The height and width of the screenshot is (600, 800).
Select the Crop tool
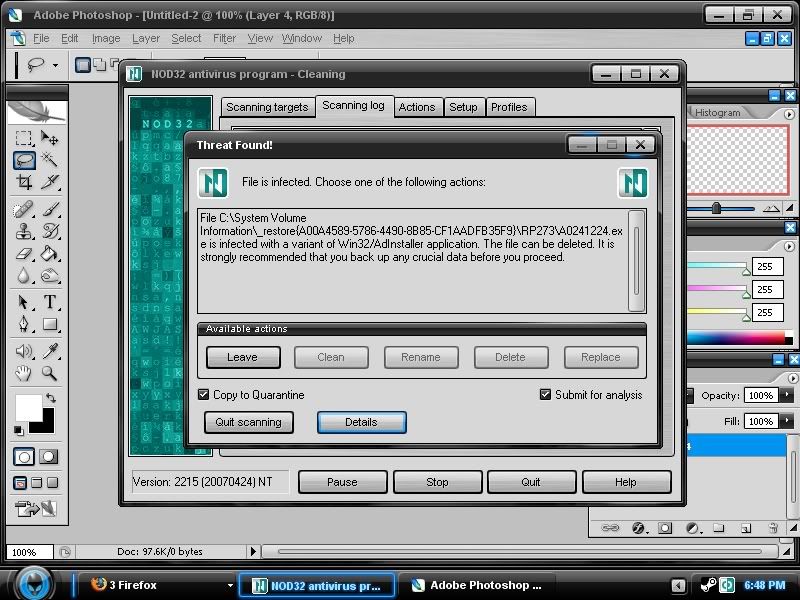(23, 182)
